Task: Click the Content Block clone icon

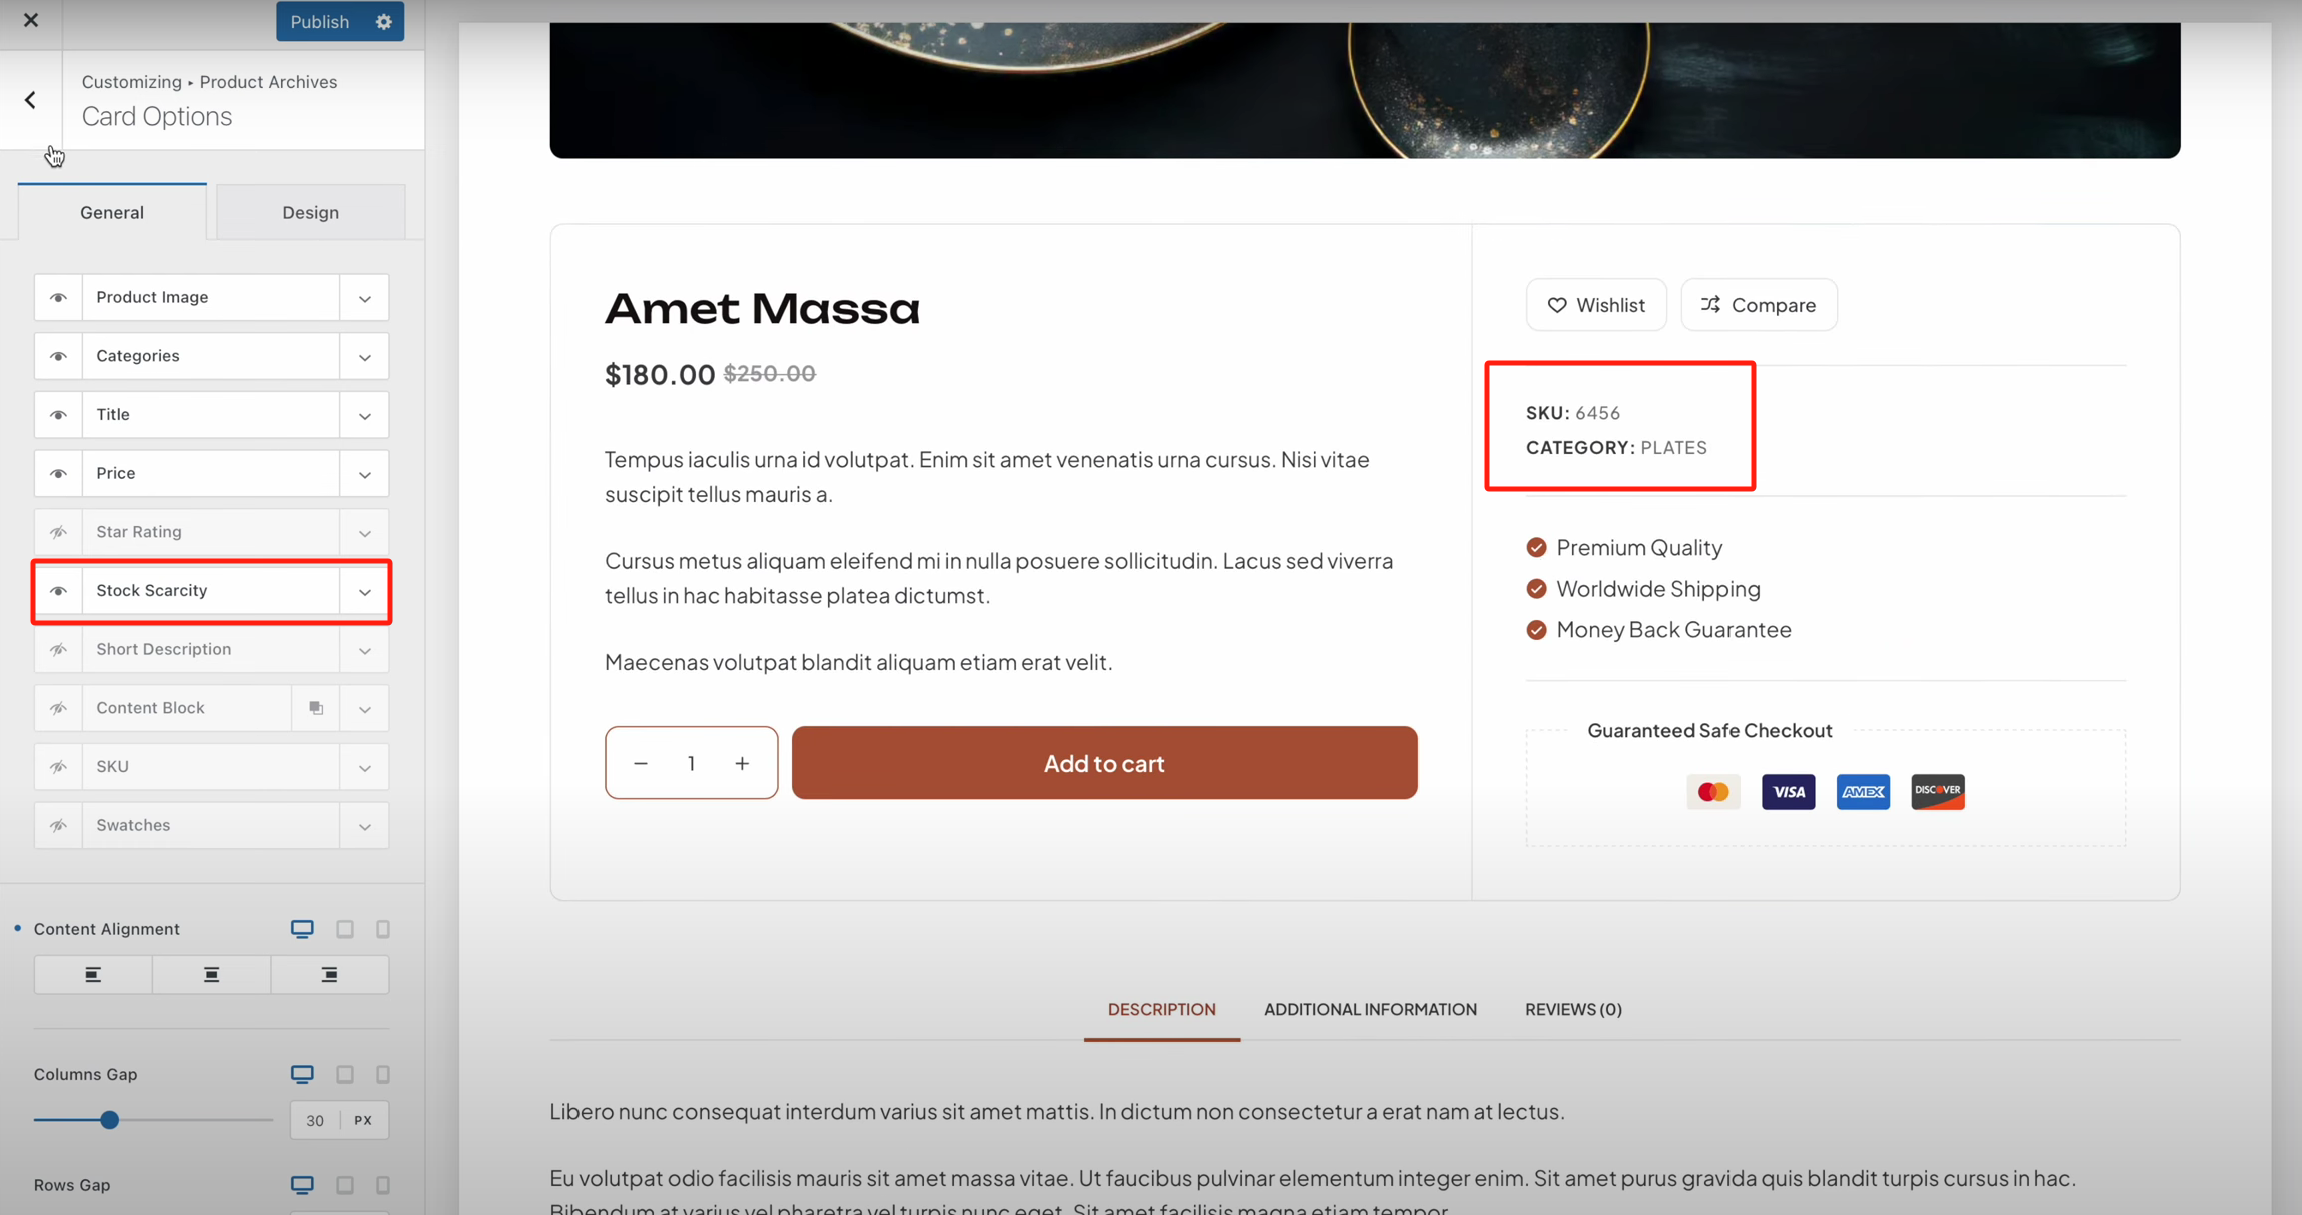Action: pyautogui.click(x=316, y=708)
